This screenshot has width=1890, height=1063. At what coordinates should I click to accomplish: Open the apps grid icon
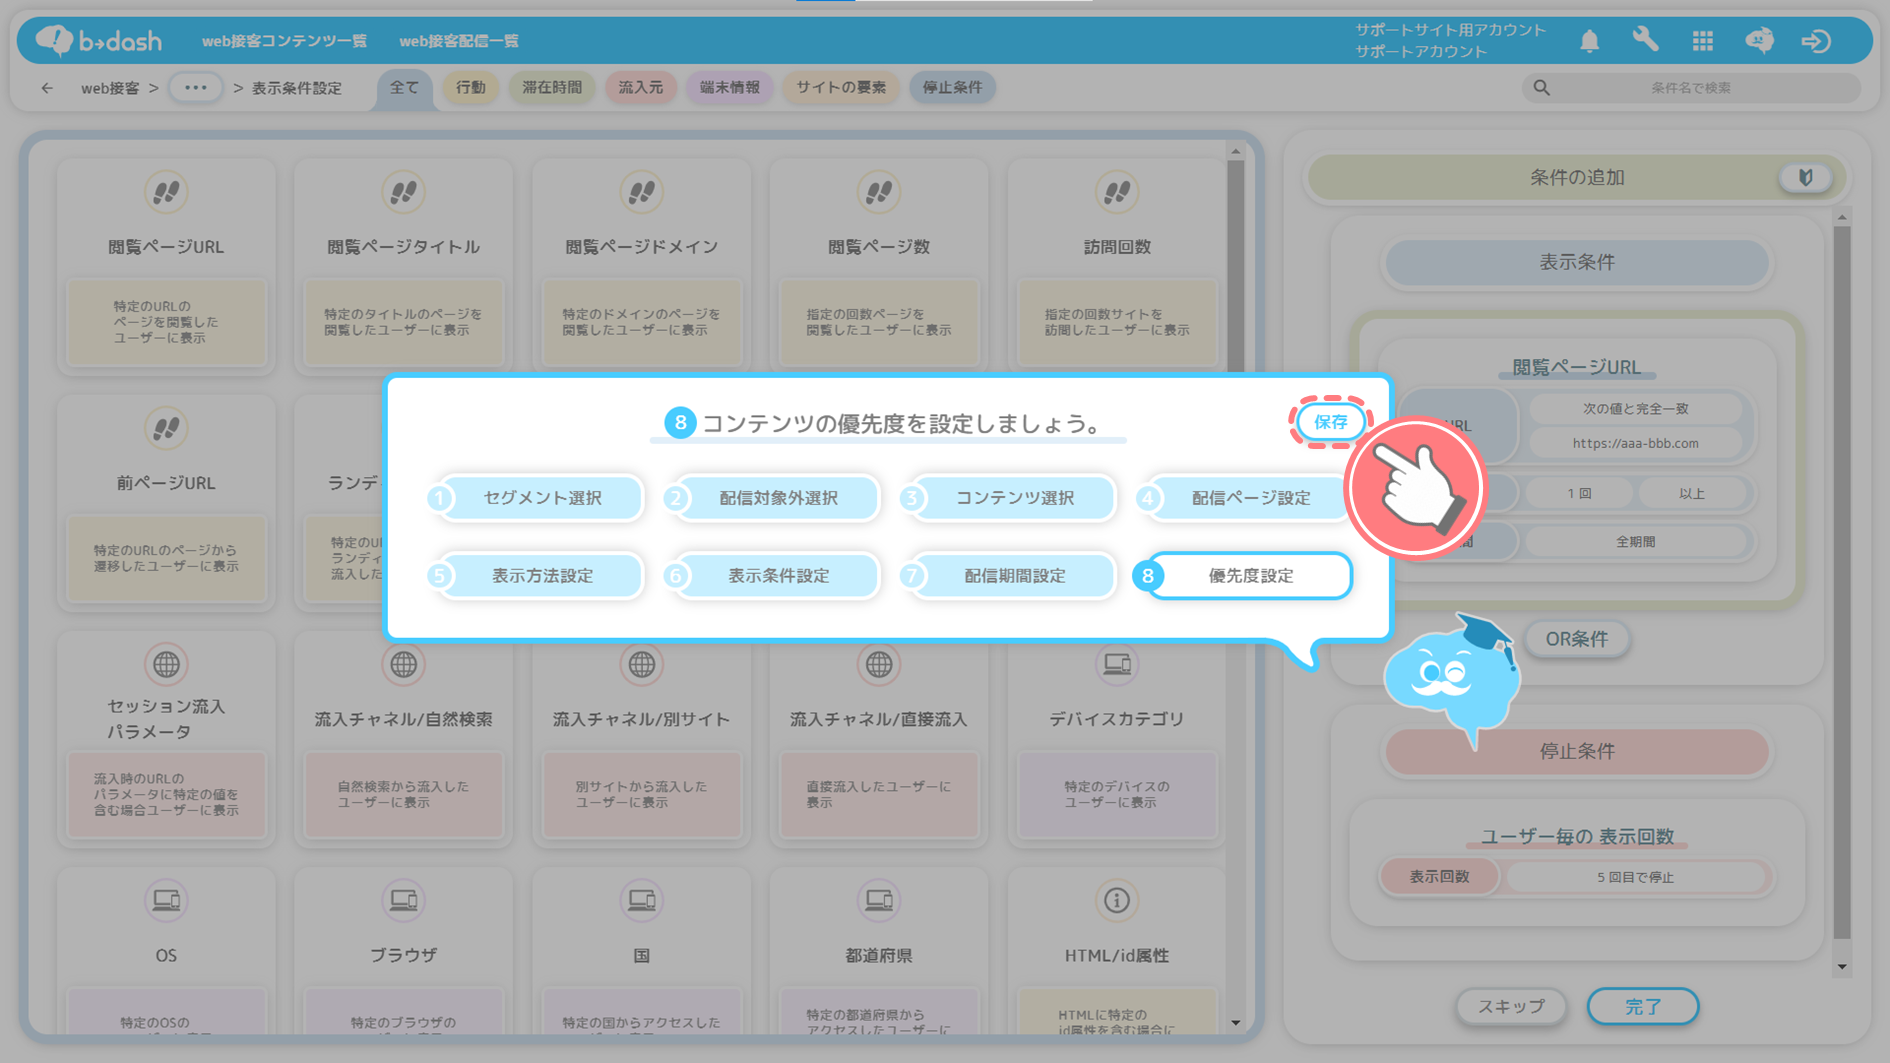pyautogui.click(x=1702, y=41)
